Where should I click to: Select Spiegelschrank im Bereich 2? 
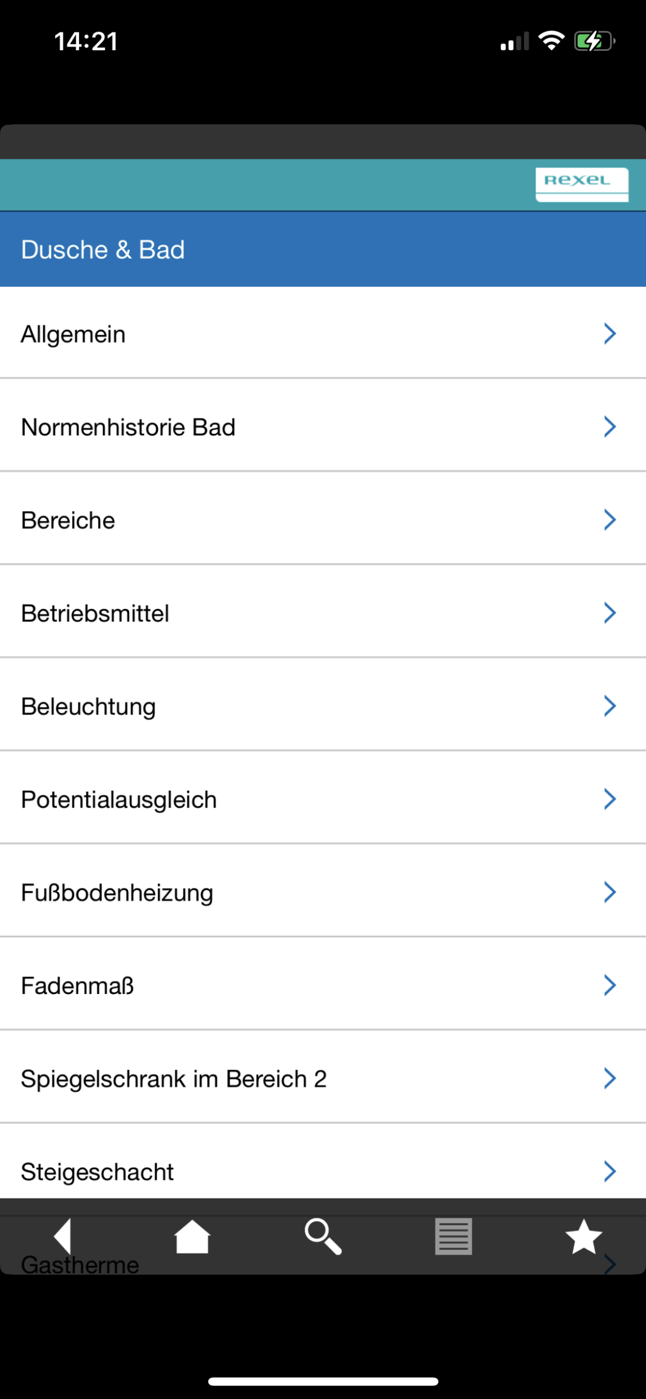pyautogui.click(x=174, y=1078)
